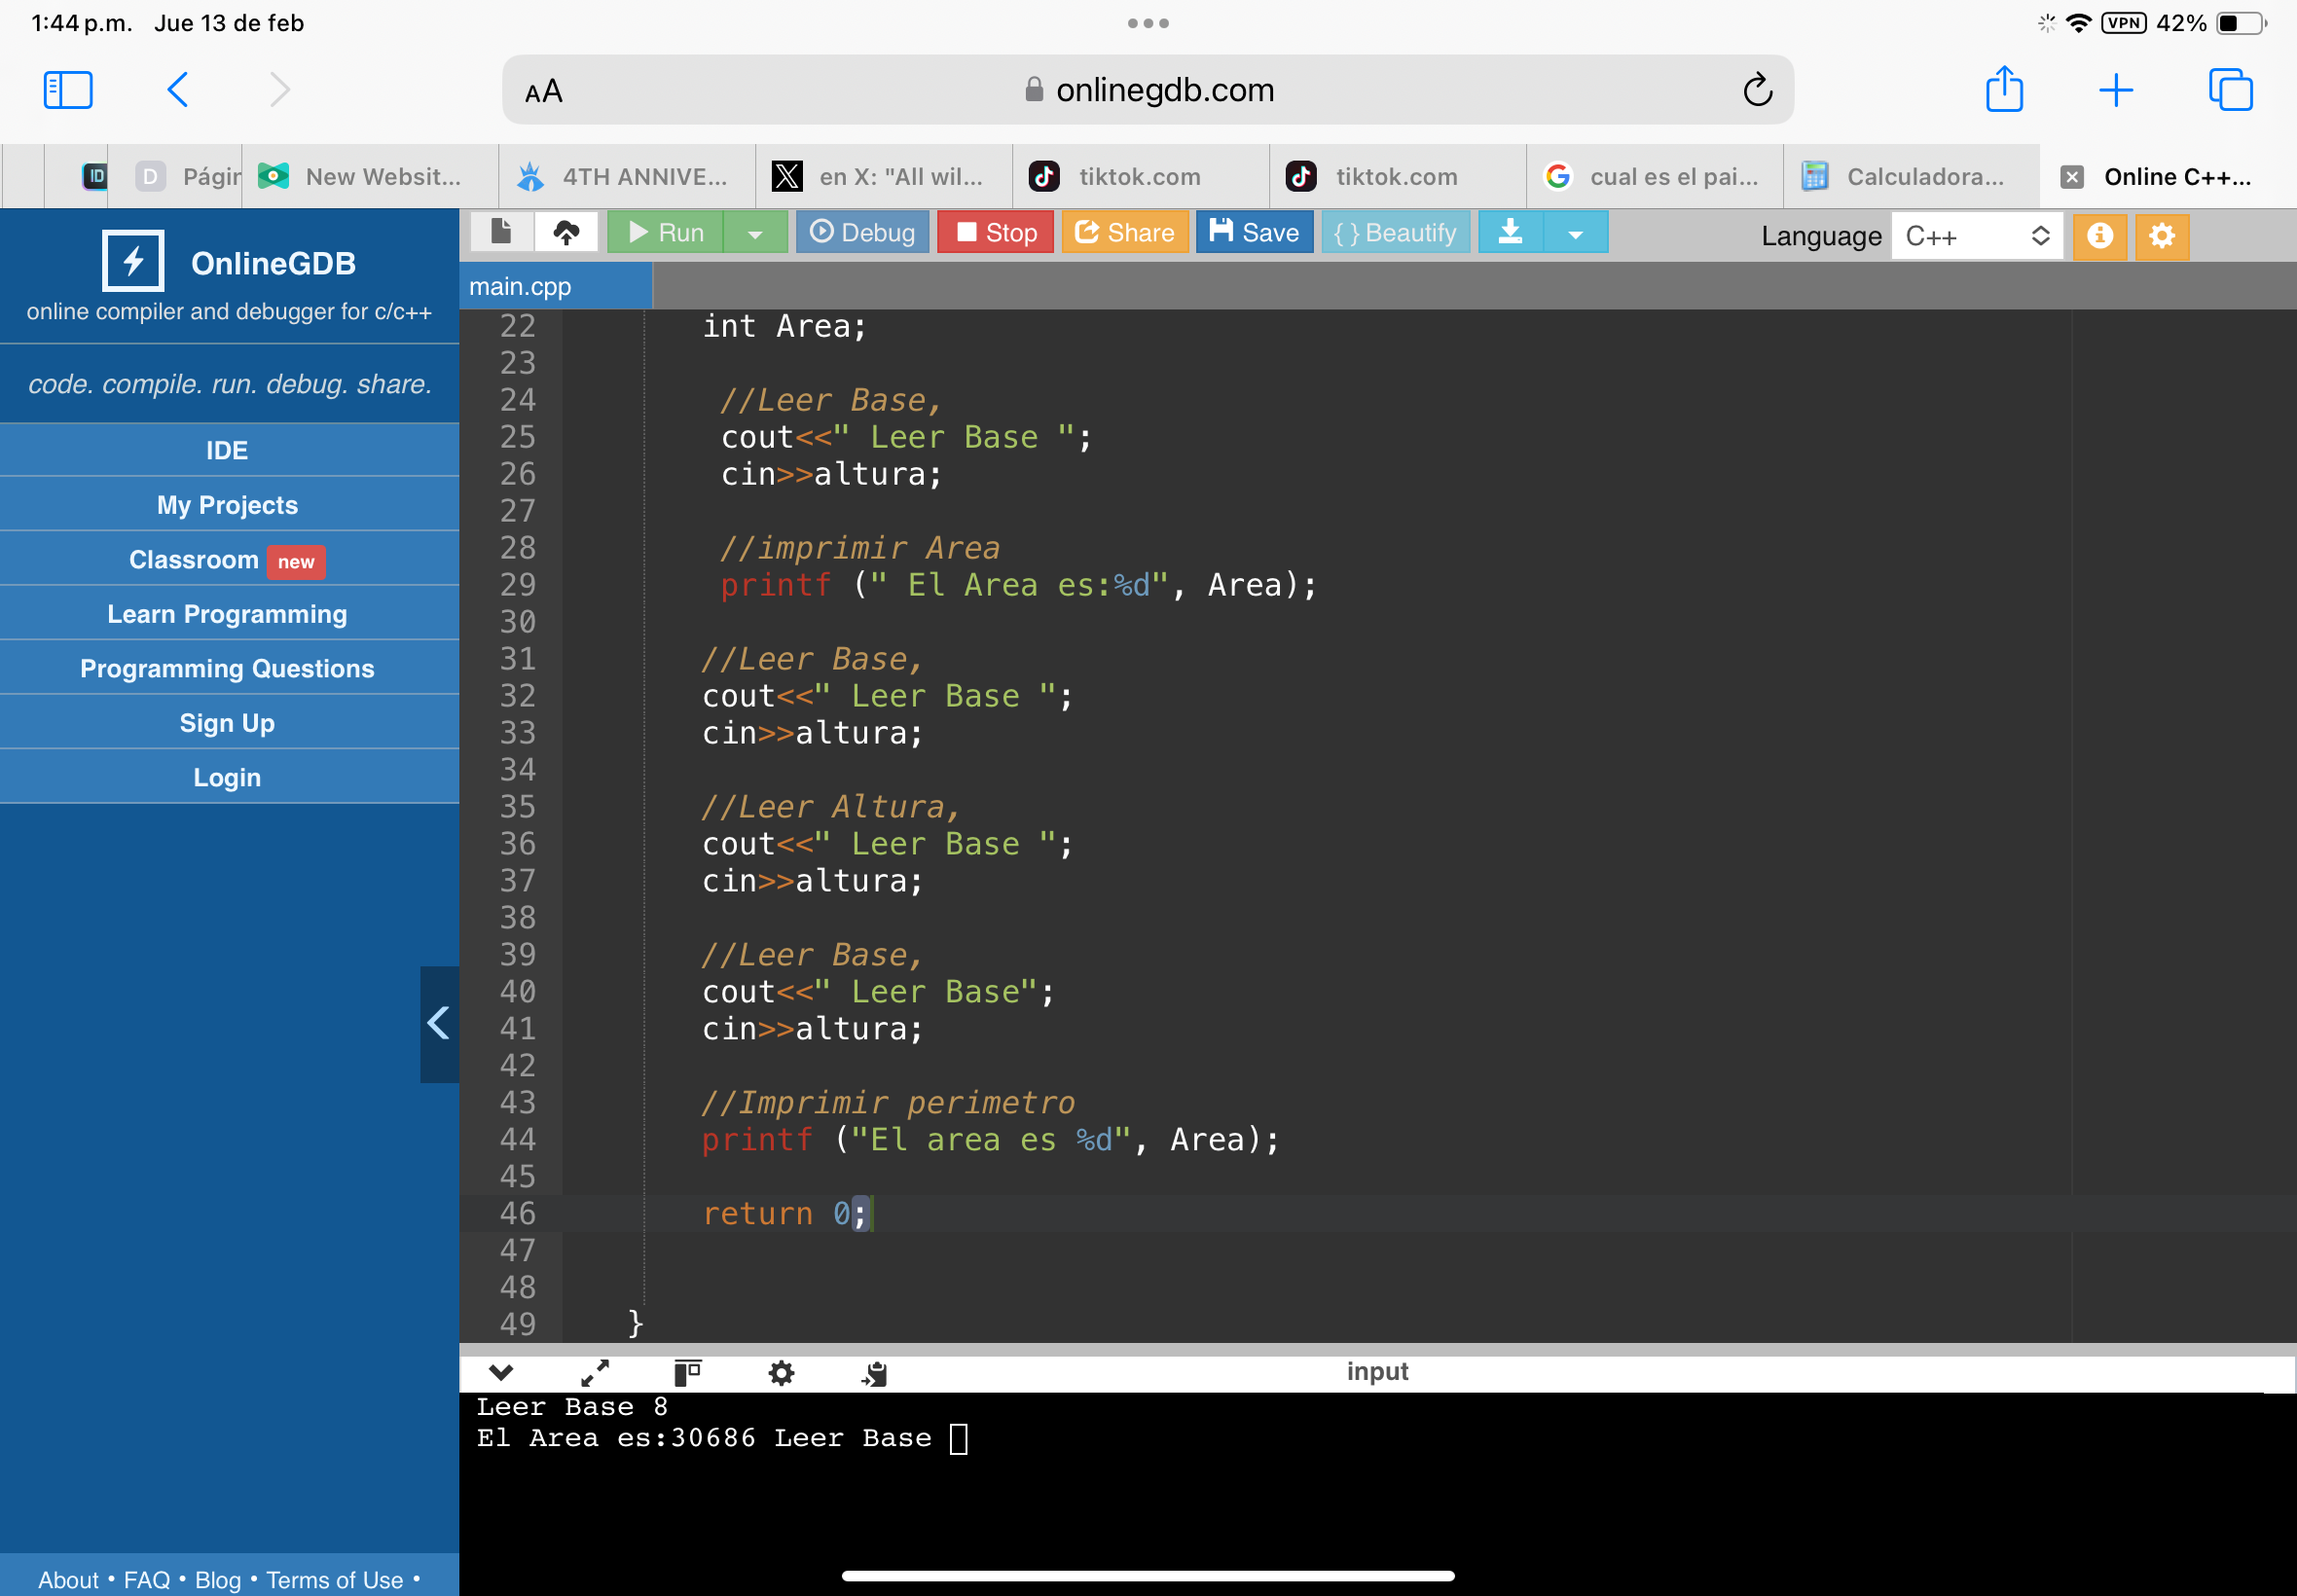Open the orange settings gear button
This screenshot has width=2297, height=1596.
2161,236
